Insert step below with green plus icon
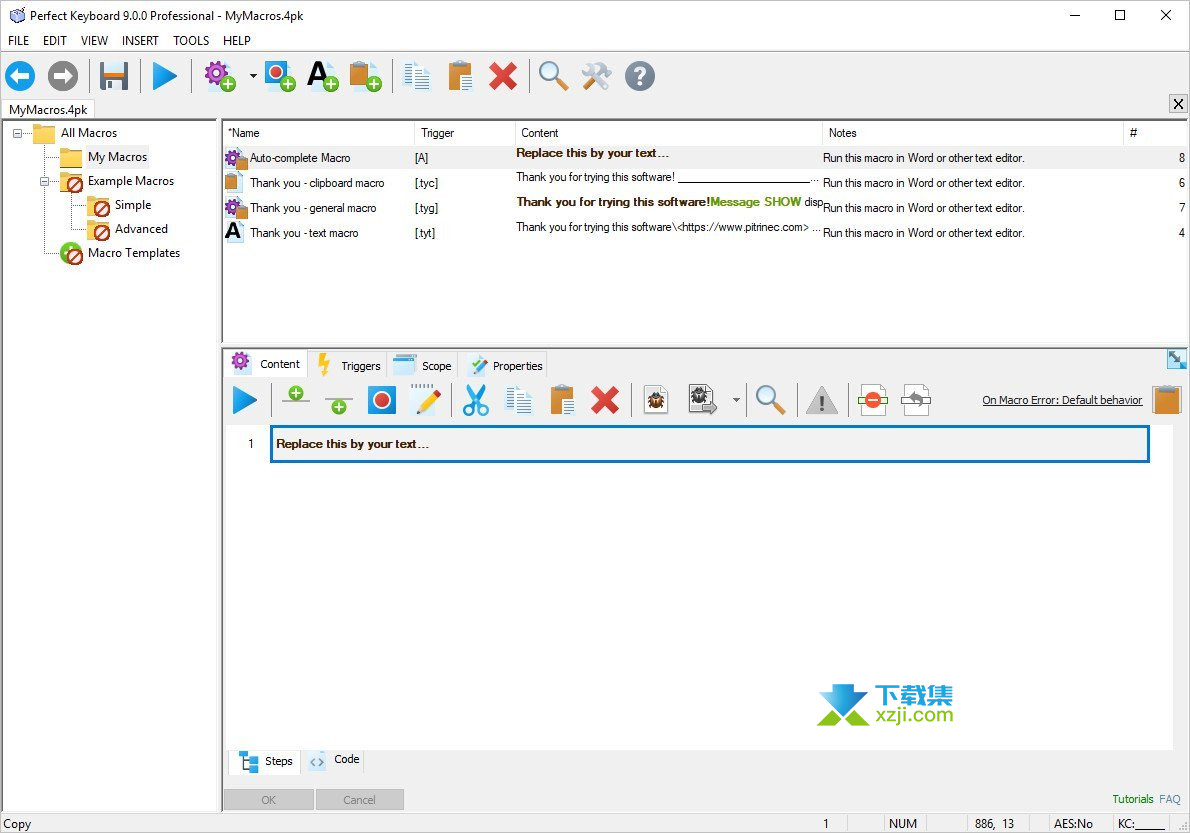This screenshot has height=833, width=1190. [338, 404]
